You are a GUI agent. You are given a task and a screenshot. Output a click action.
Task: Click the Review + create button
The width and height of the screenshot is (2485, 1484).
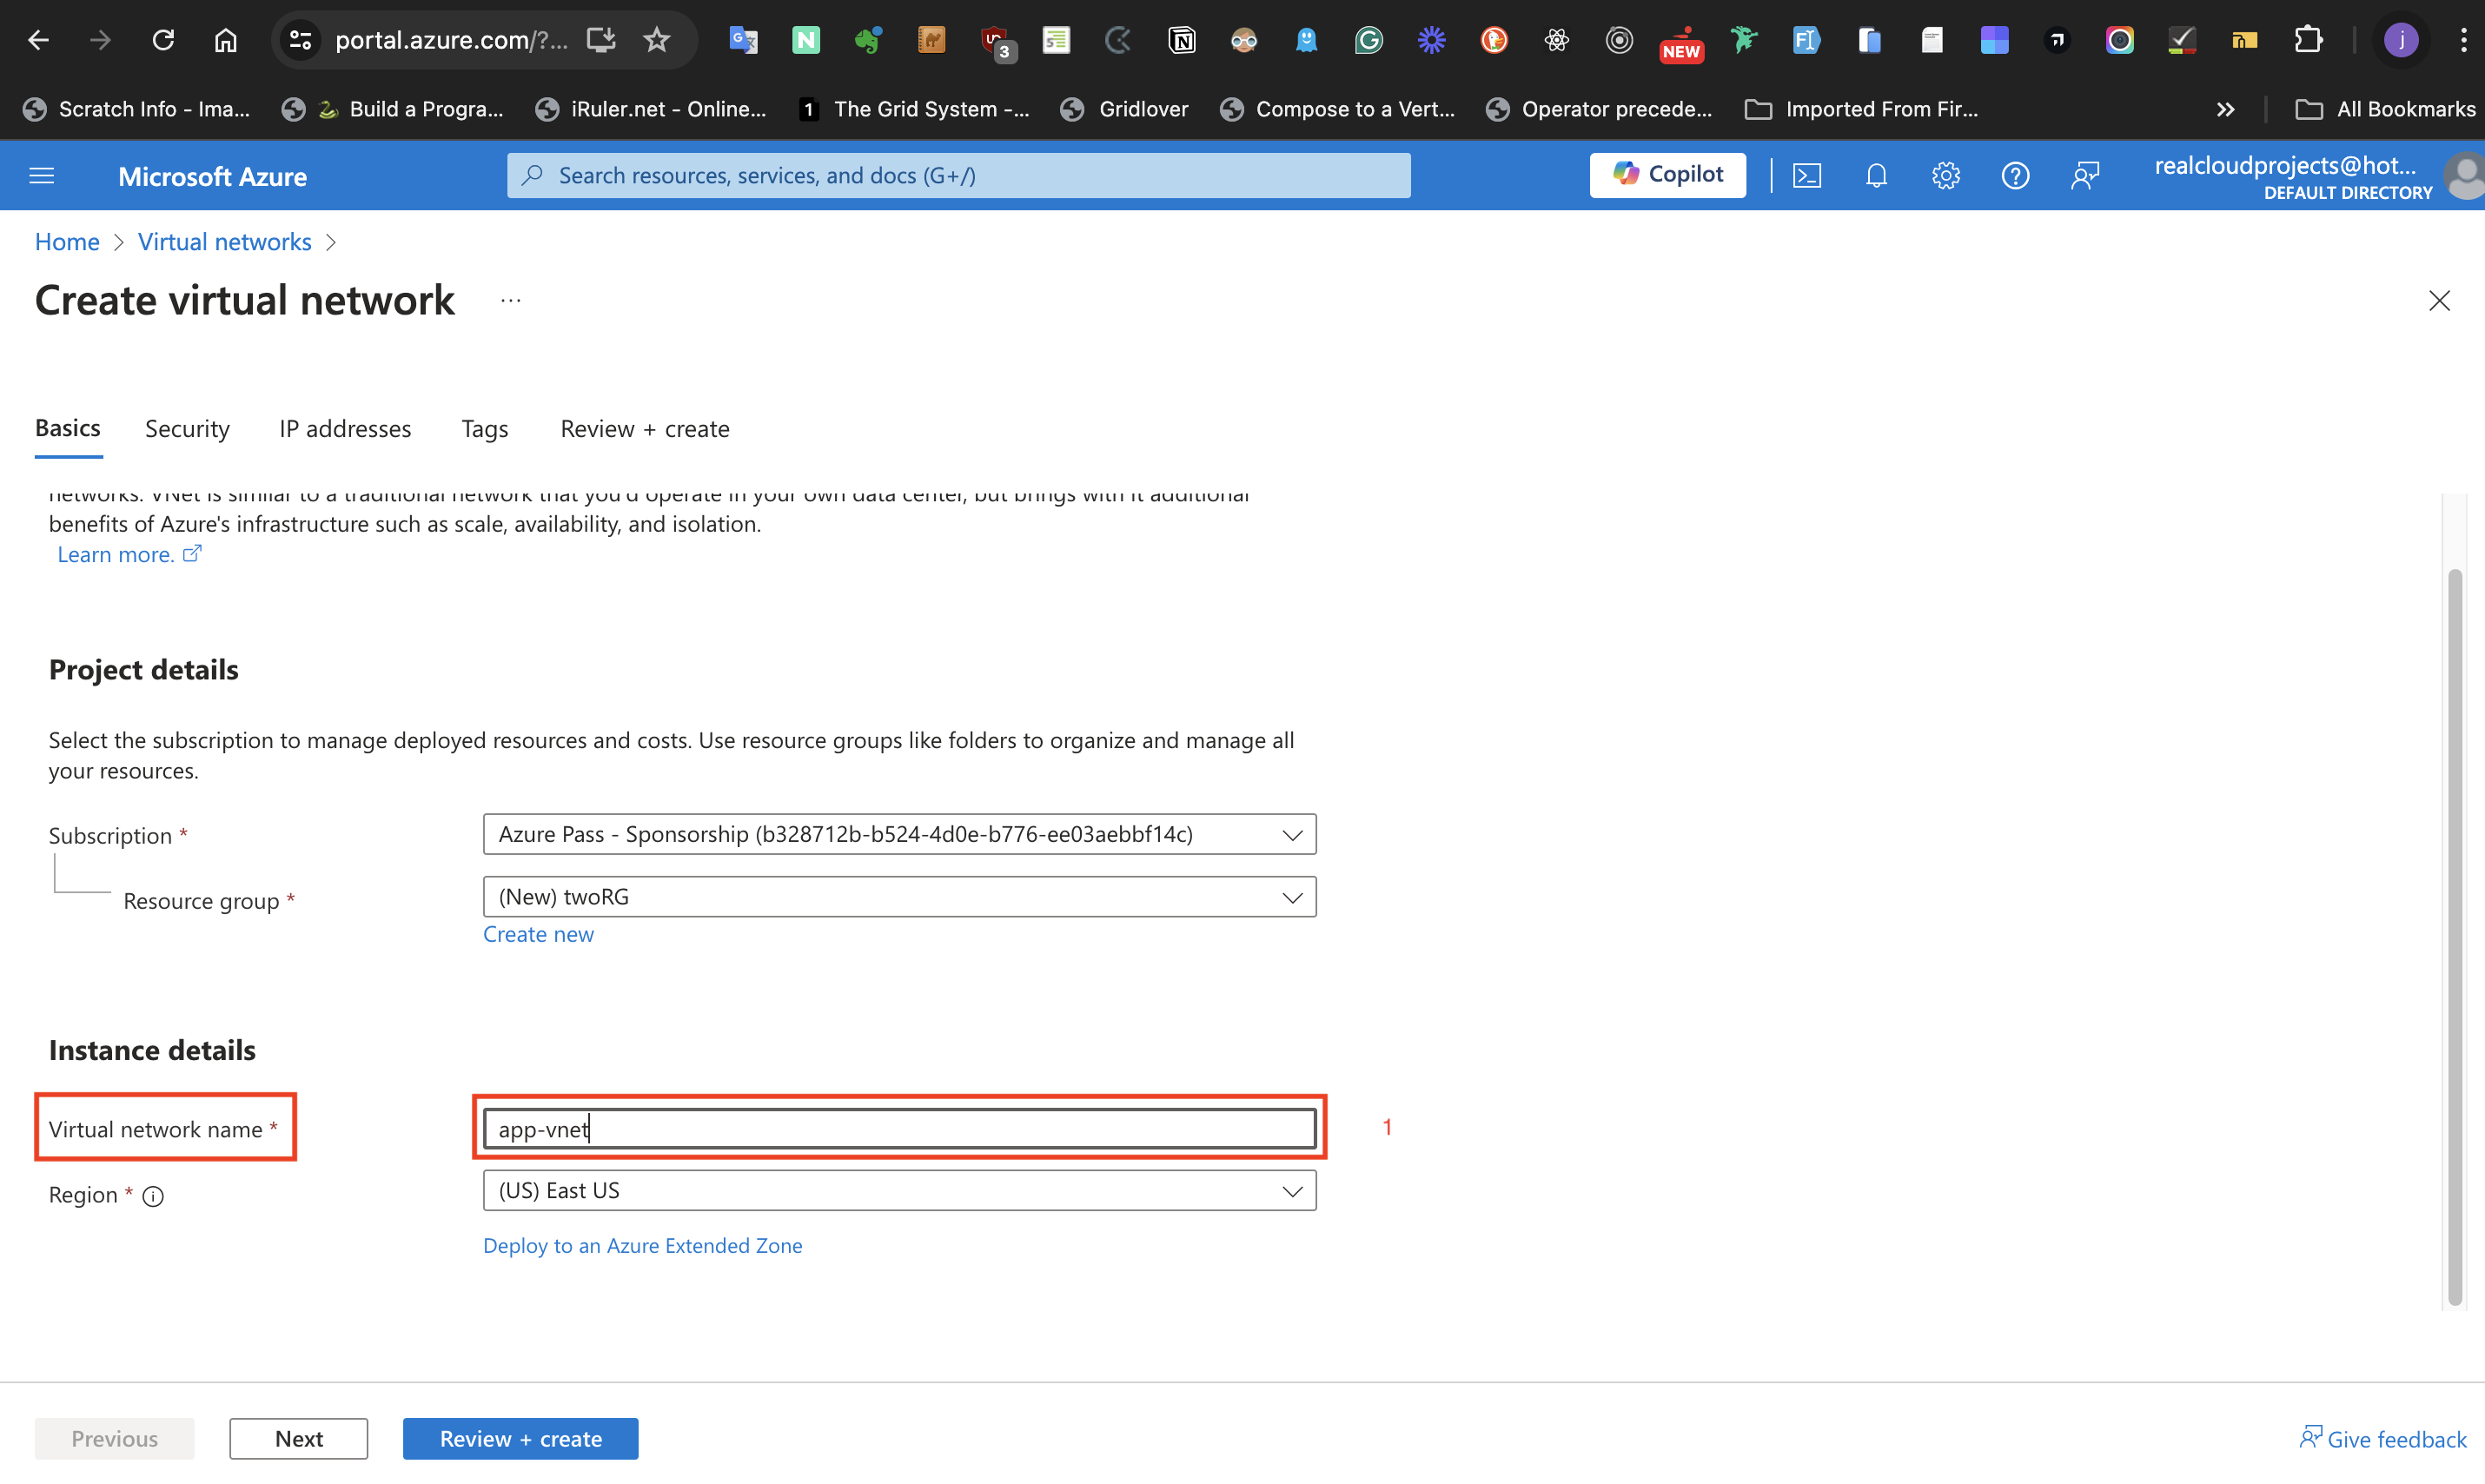tap(520, 1438)
